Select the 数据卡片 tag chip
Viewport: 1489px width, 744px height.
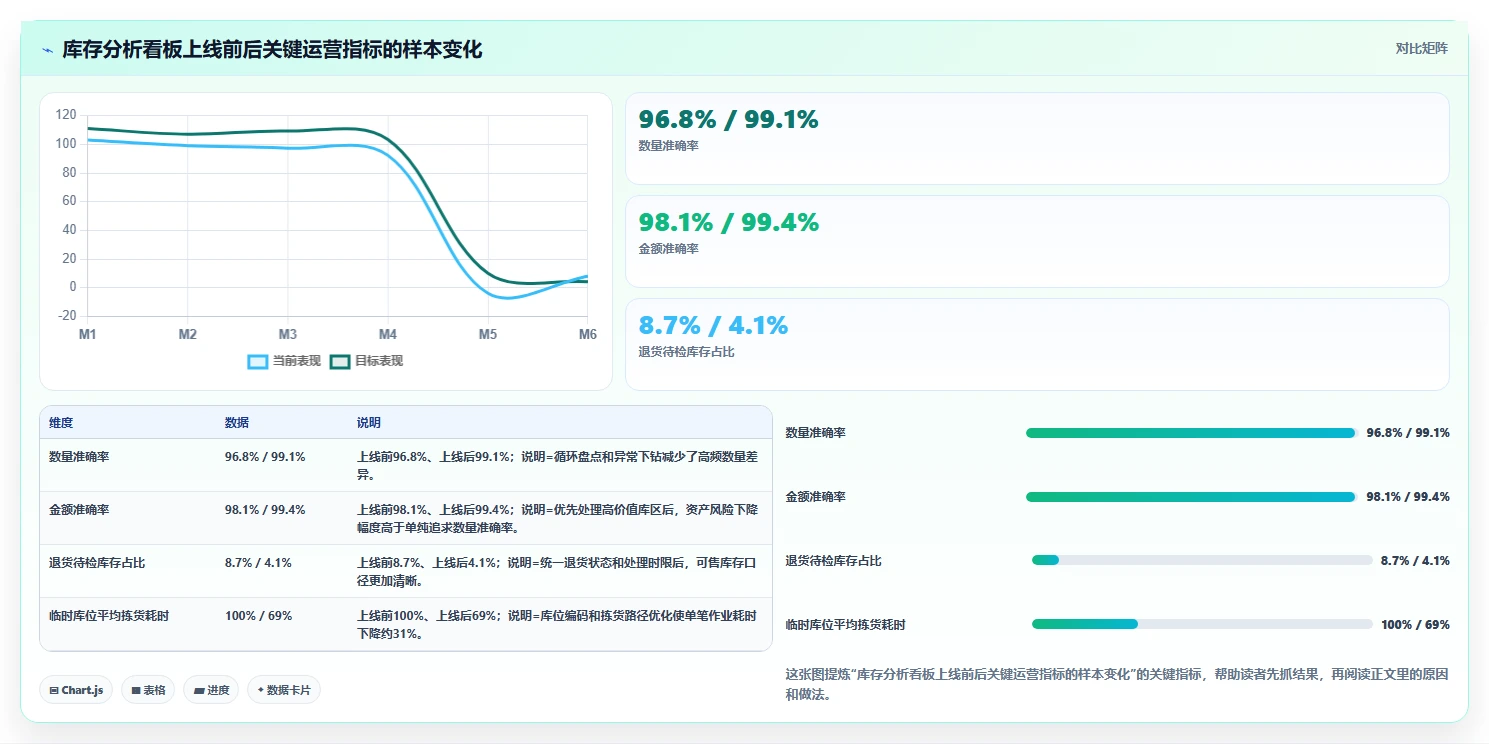284,690
